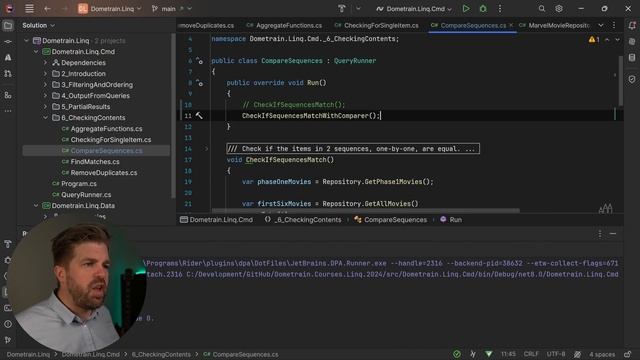
Task: Click the UTF-8 encoding setting
Action: (556, 354)
